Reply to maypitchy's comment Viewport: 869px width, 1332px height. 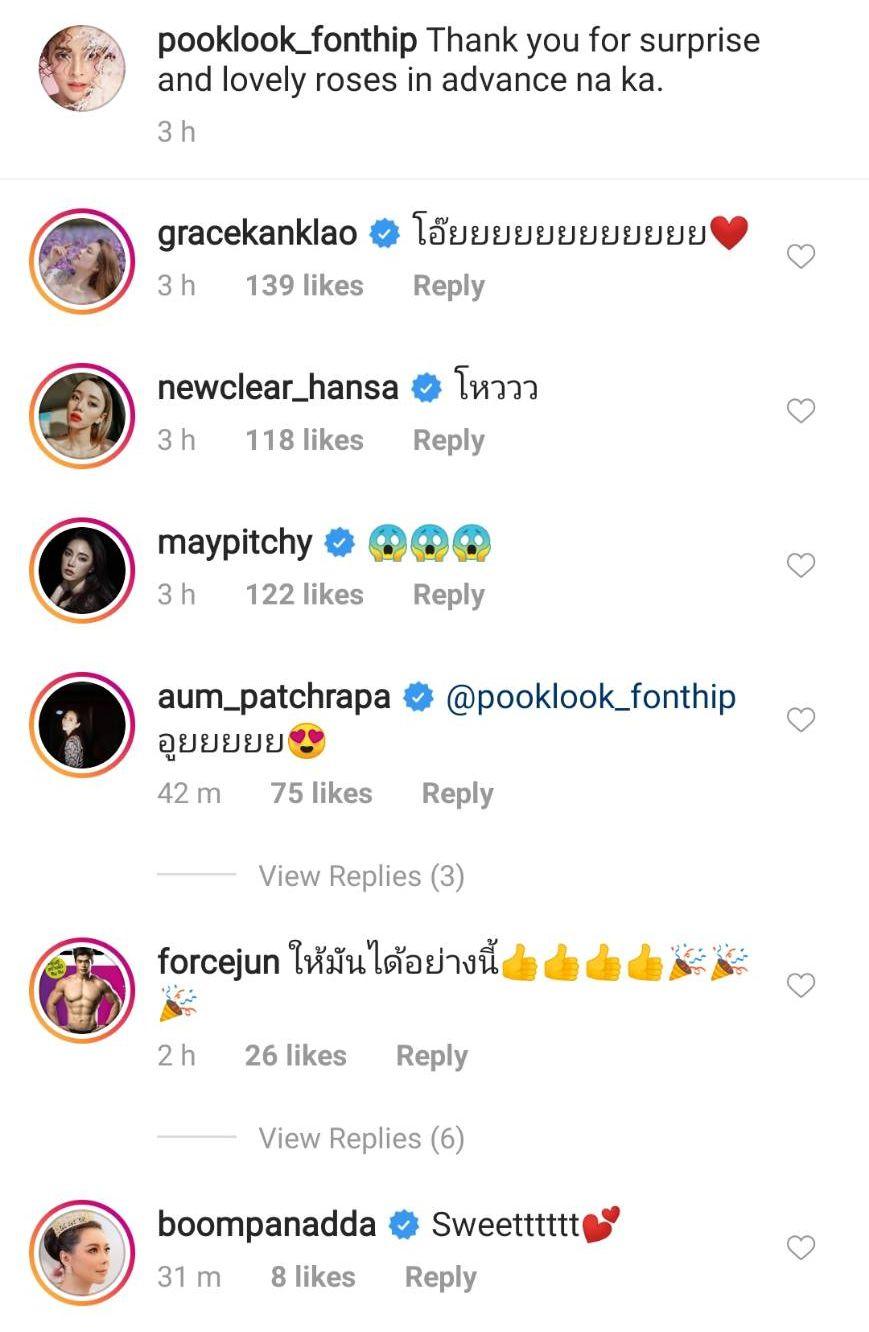[448, 595]
